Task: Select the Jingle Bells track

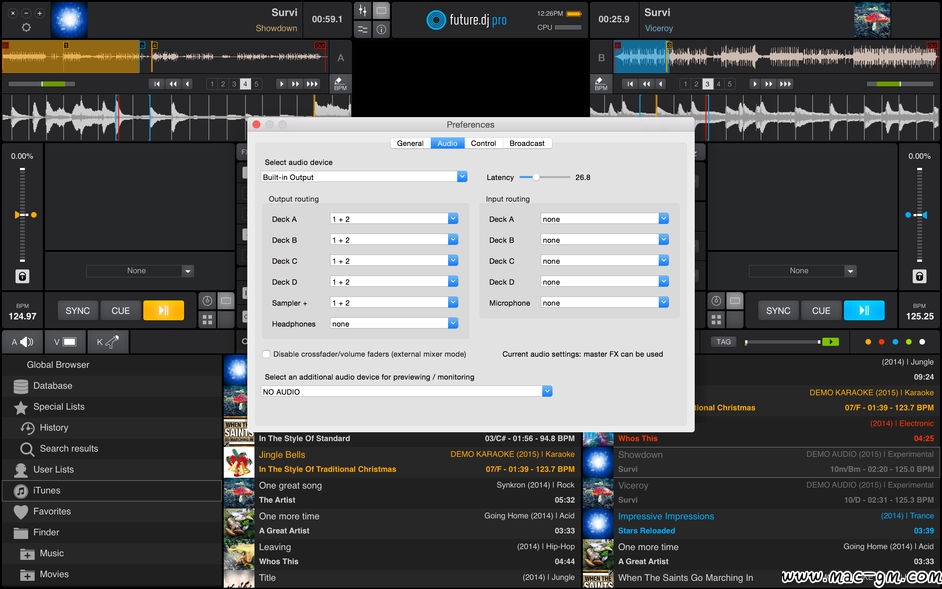Action: [x=400, y=462]
